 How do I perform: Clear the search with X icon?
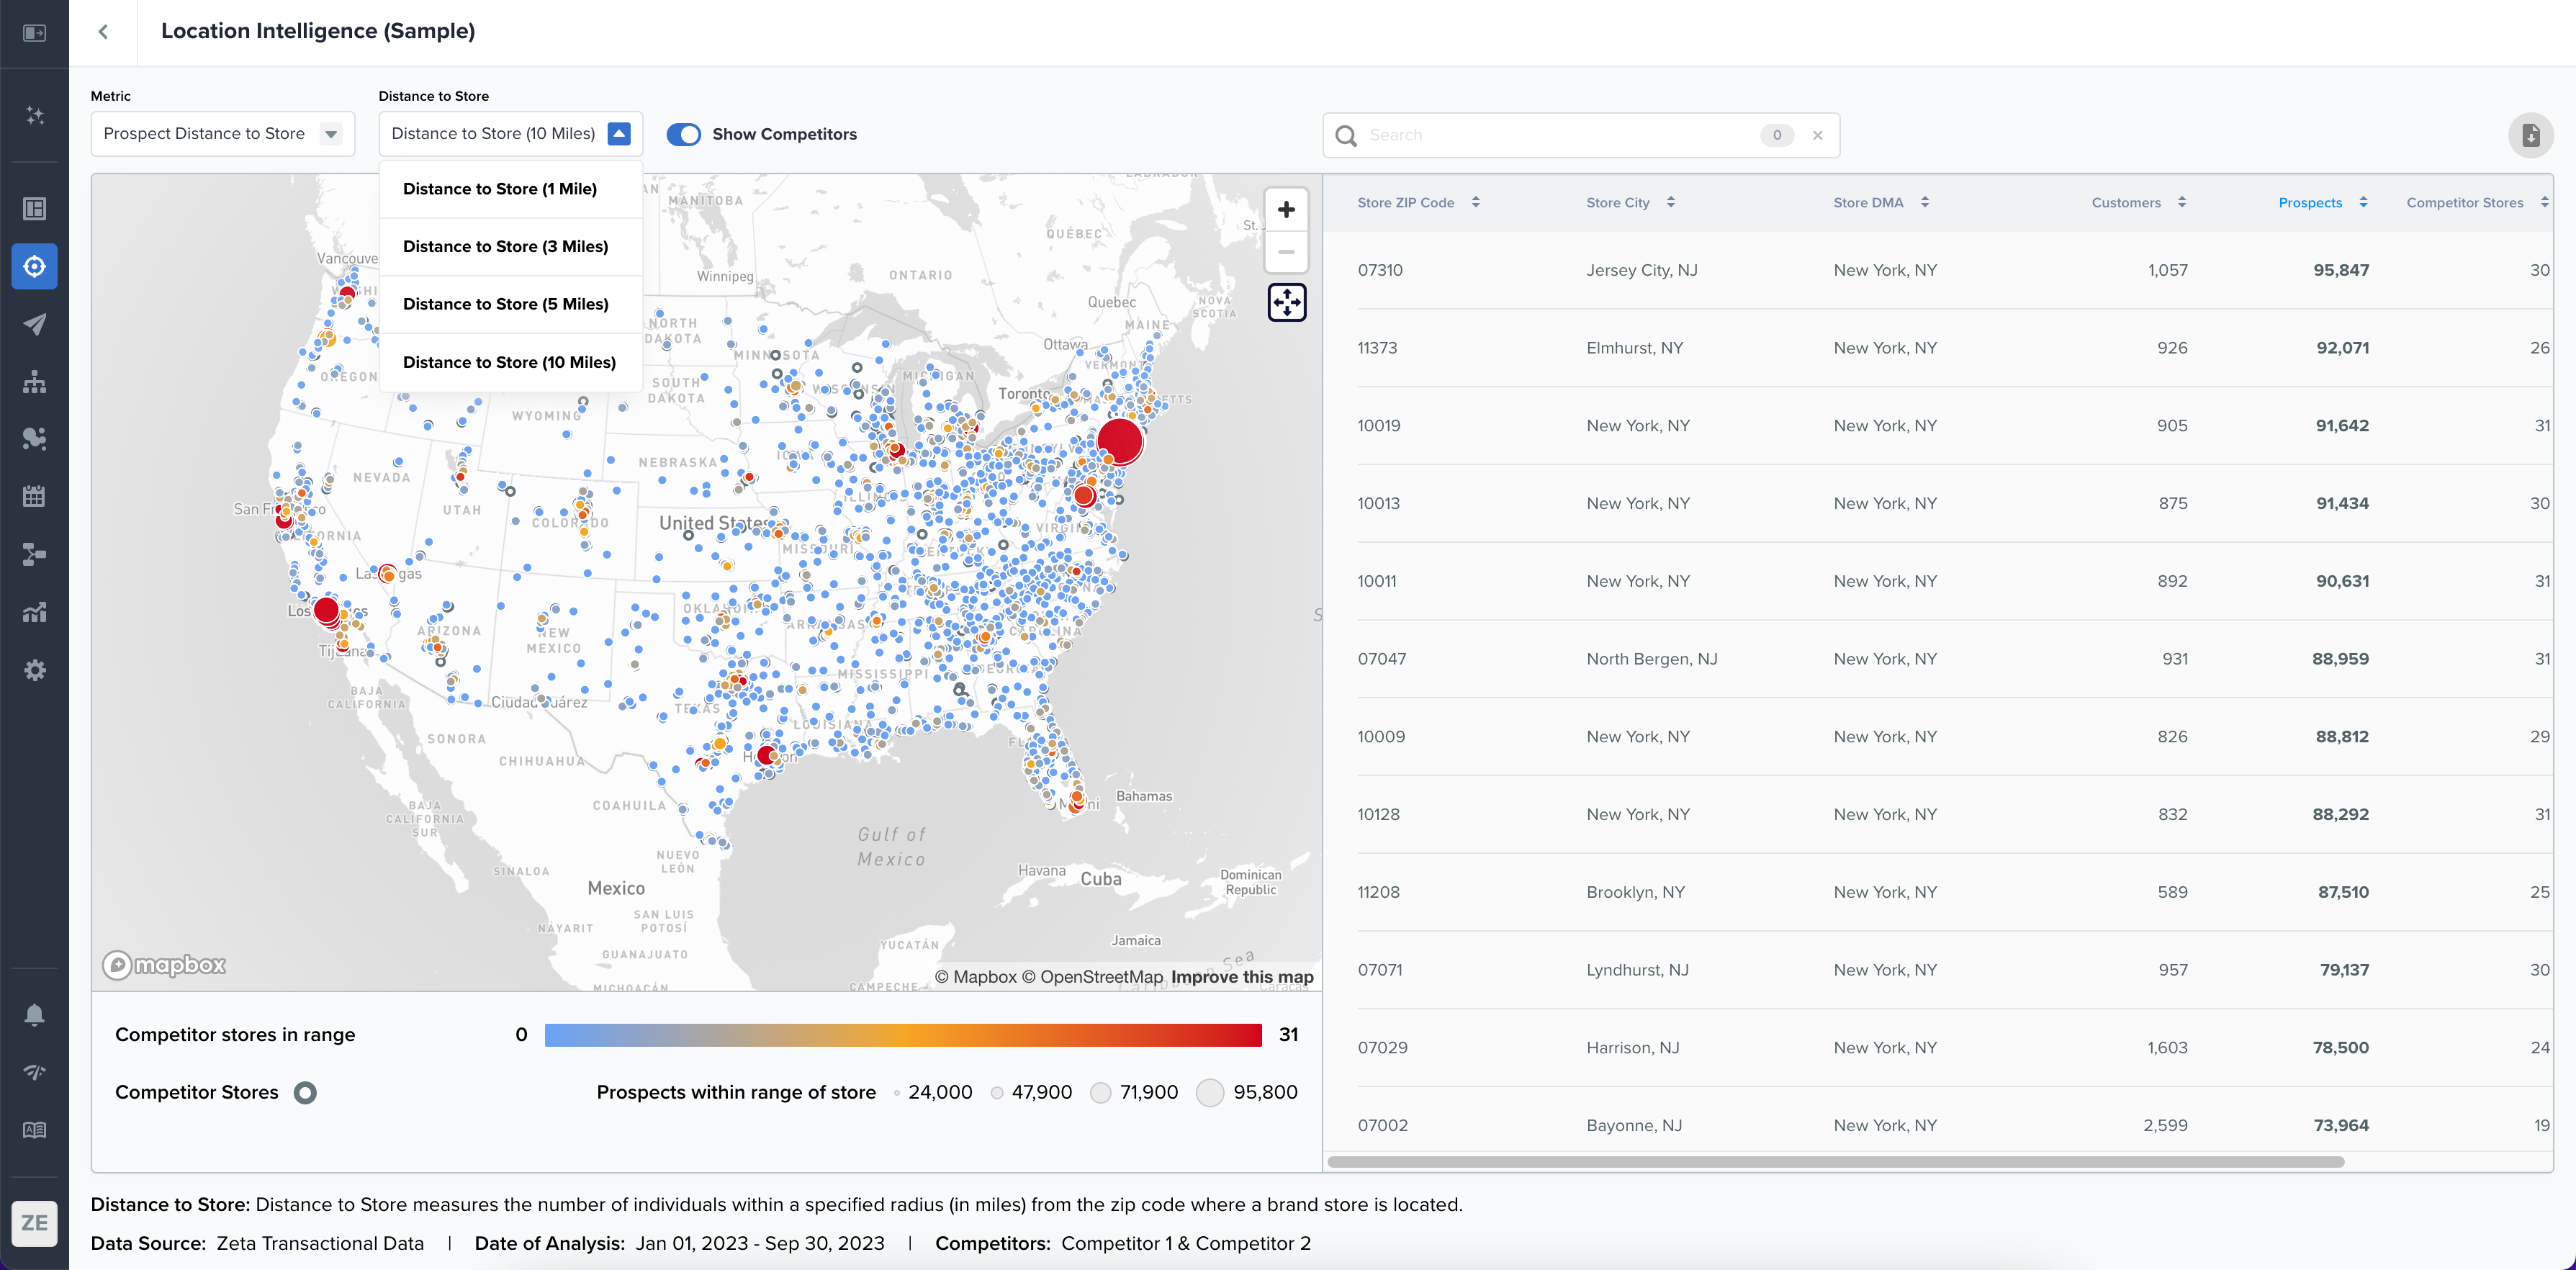[x=1818, y=135]
